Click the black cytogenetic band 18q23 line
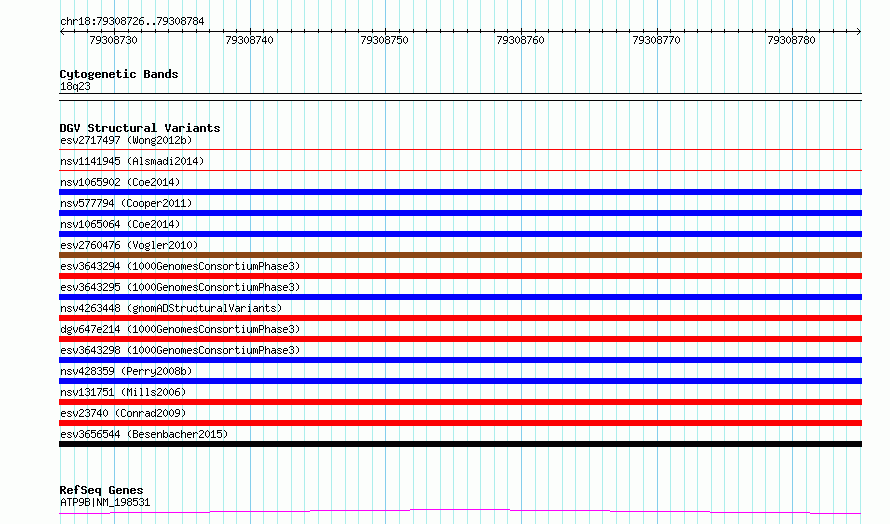This screenshot has height=524, width=890. [460, 97]
